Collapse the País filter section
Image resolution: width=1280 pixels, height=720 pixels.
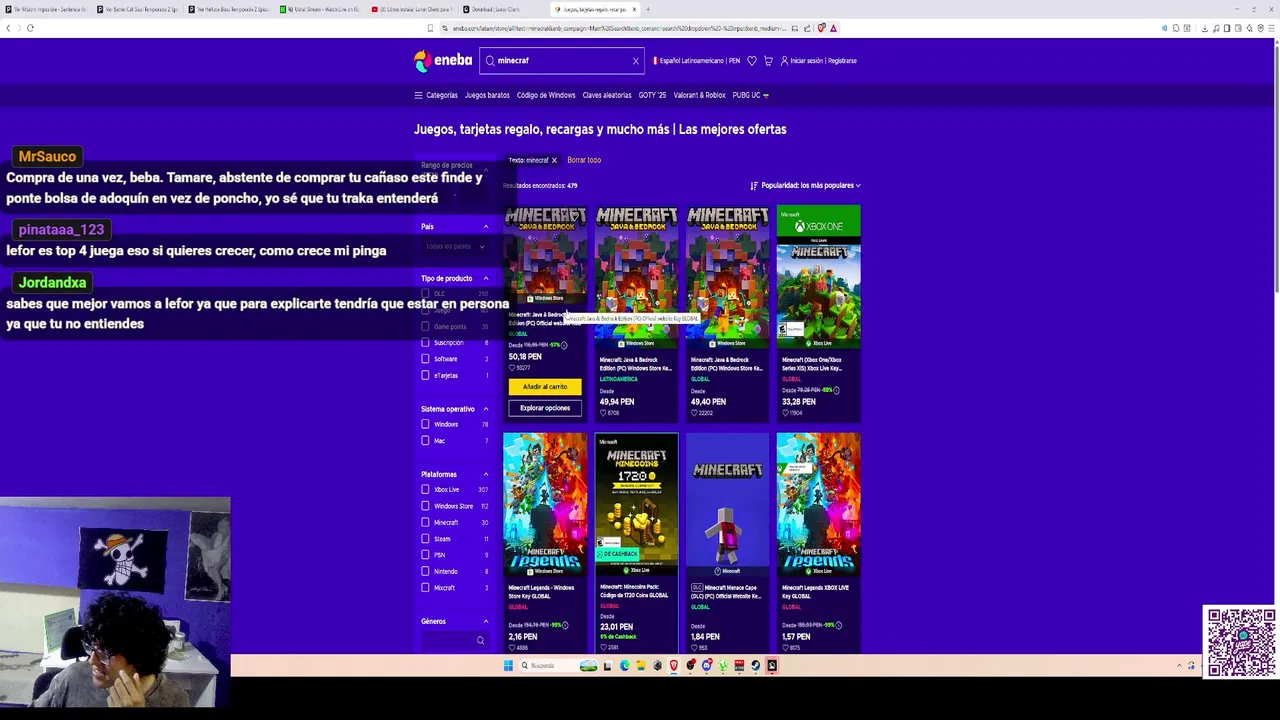tap(486, 227)
